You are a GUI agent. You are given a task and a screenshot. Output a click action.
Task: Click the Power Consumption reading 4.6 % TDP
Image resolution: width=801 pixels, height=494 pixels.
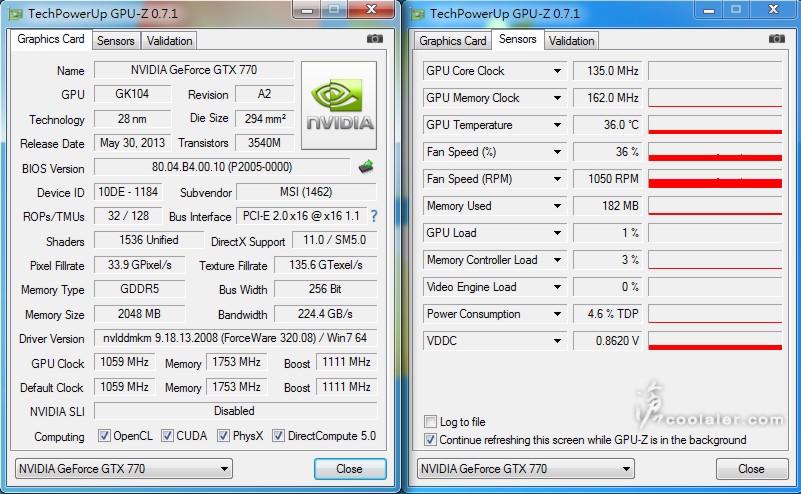[x=607, y=314]
